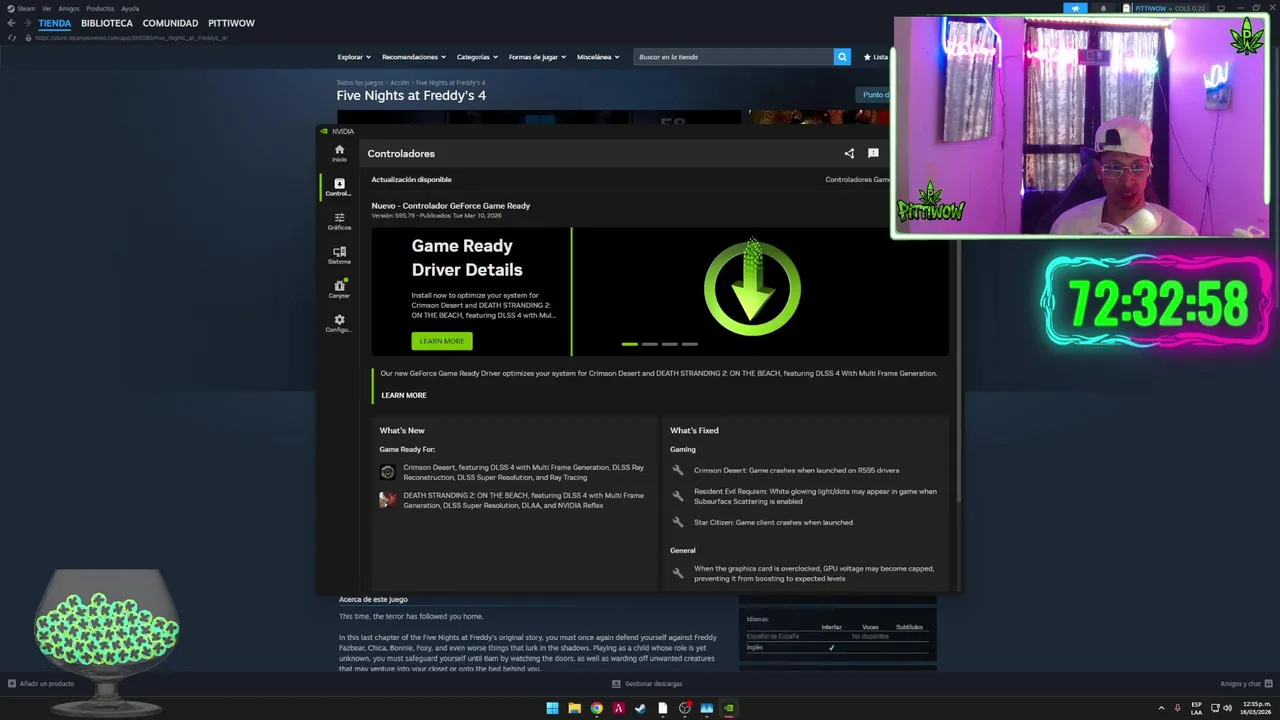Click Steam notifications bell icon

point(1104,8)
